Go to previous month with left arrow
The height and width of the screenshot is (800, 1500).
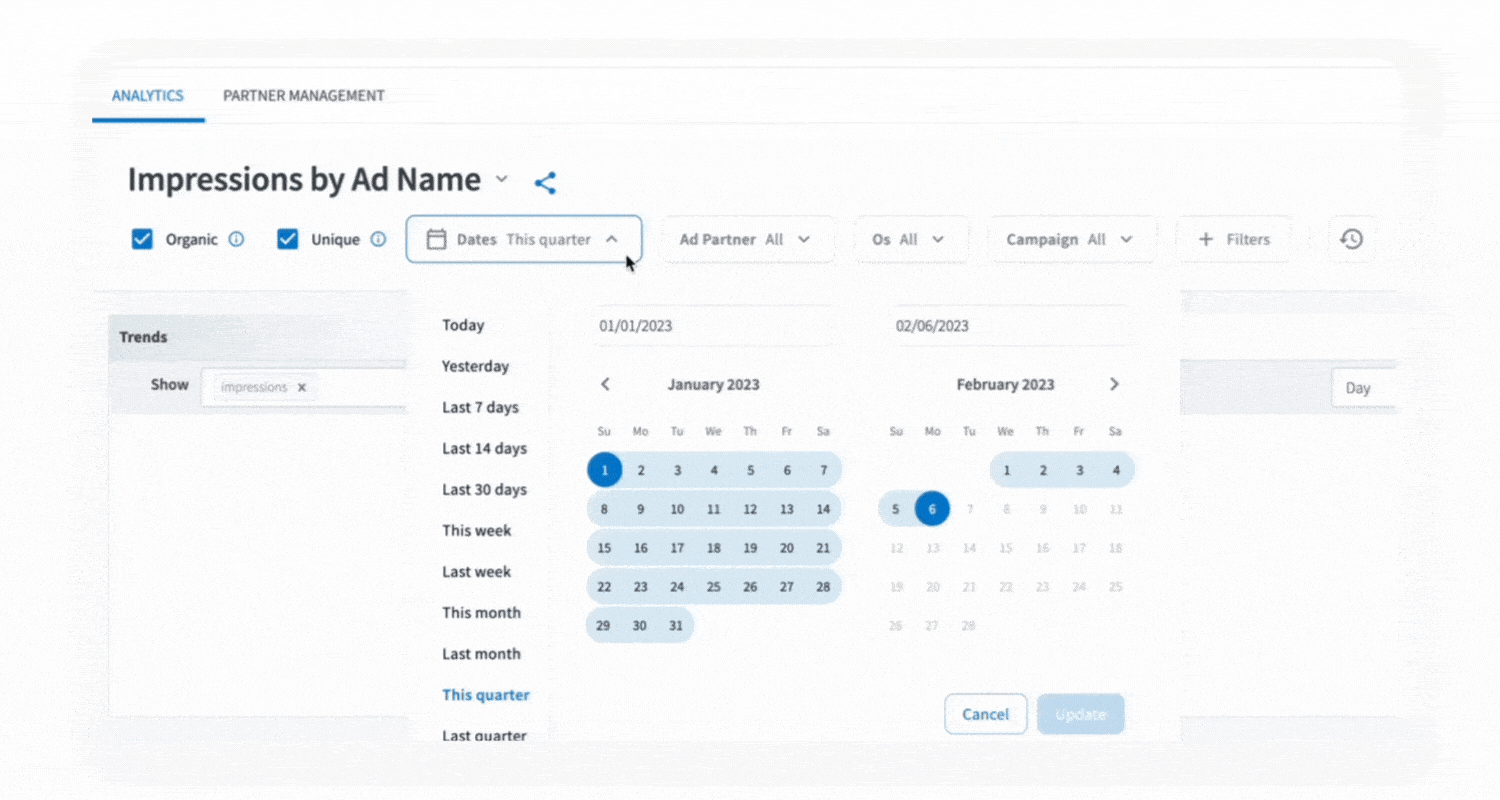pos(605,384)
